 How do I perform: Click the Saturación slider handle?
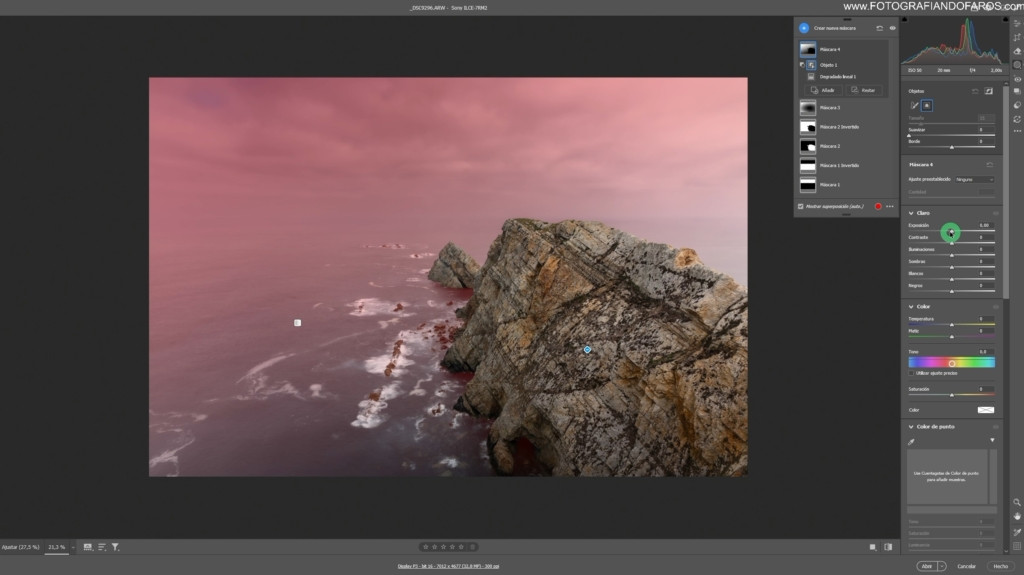click(x=952, y=395)
